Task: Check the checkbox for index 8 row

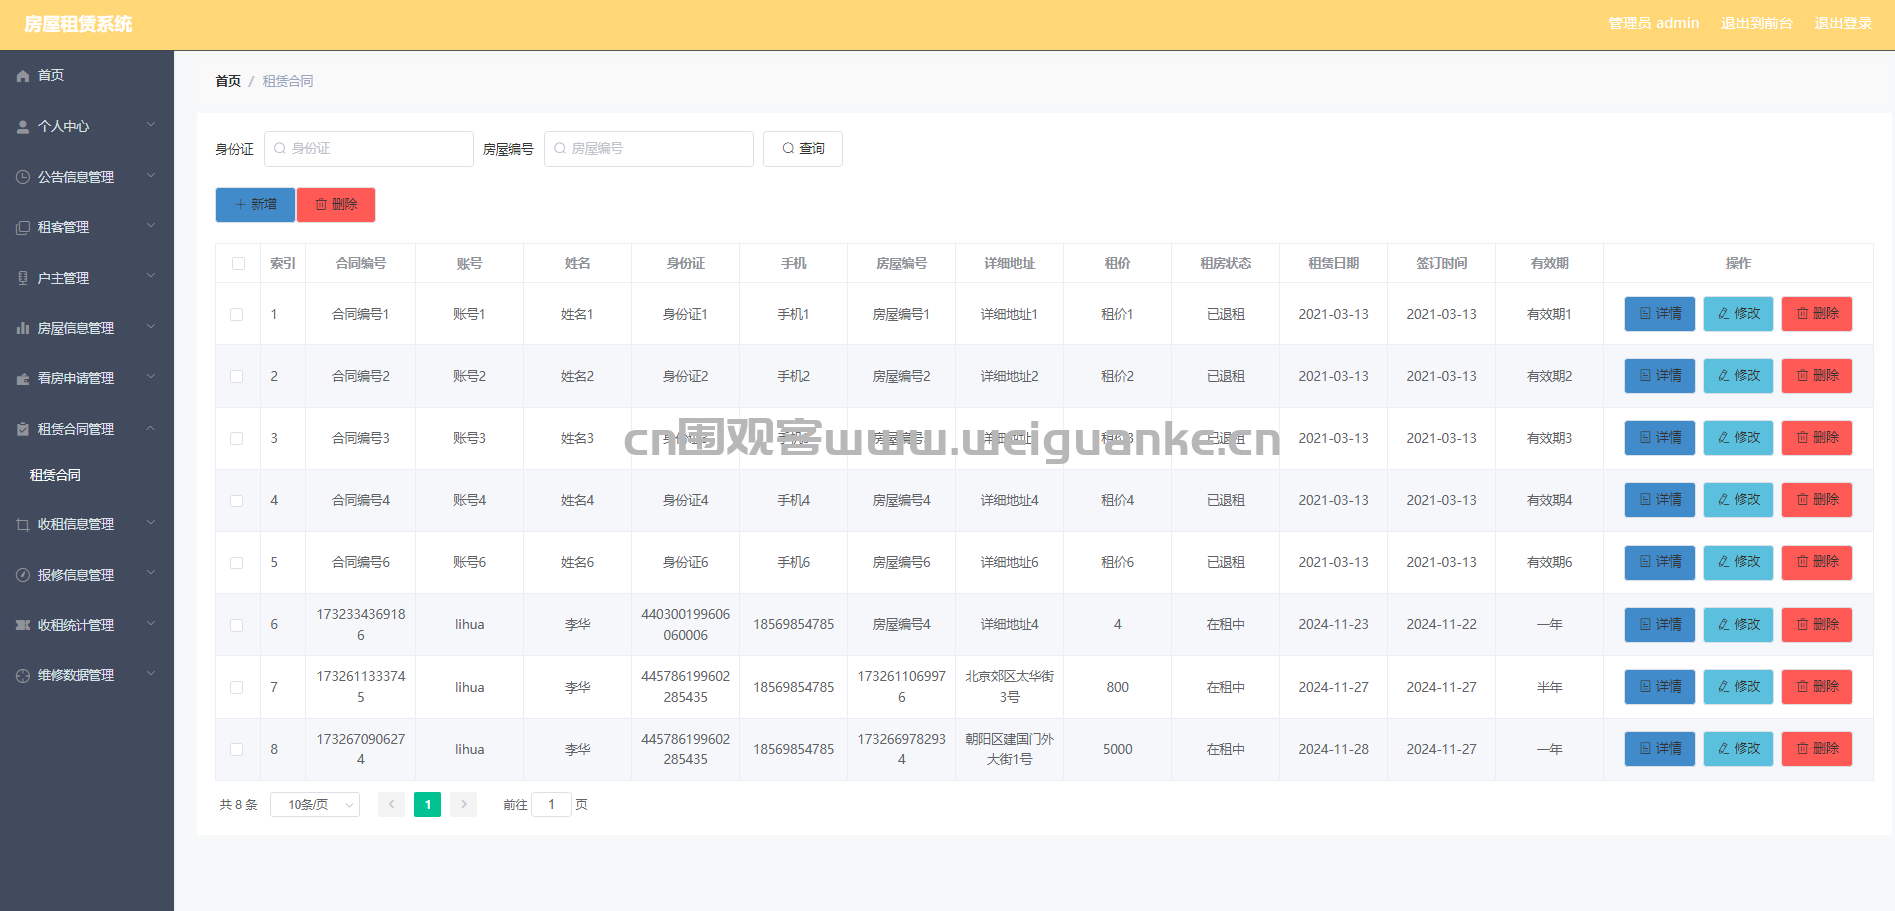Action: (237, 749)
